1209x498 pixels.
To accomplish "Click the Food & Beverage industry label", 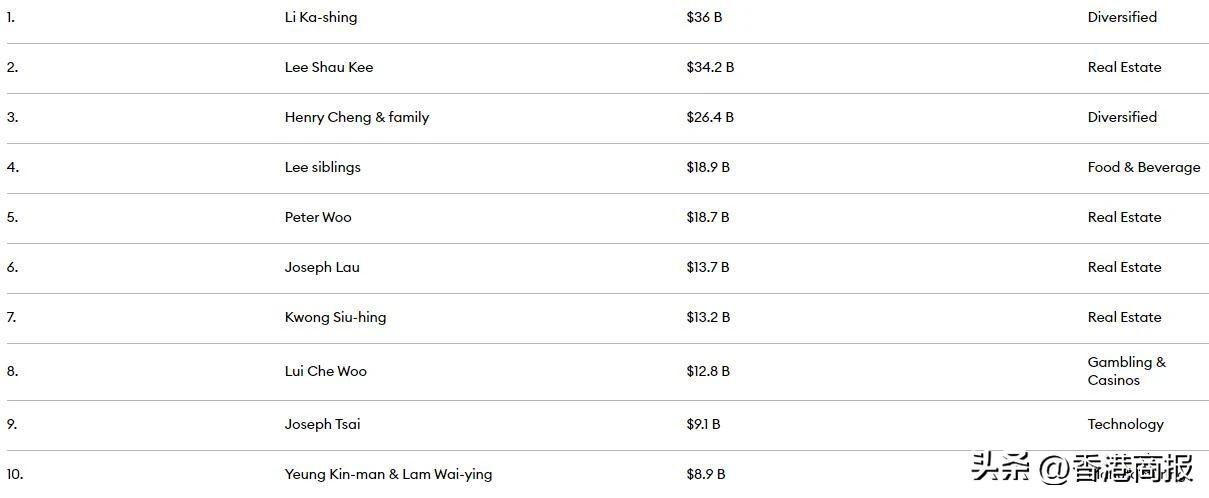I will [1143, 167].
